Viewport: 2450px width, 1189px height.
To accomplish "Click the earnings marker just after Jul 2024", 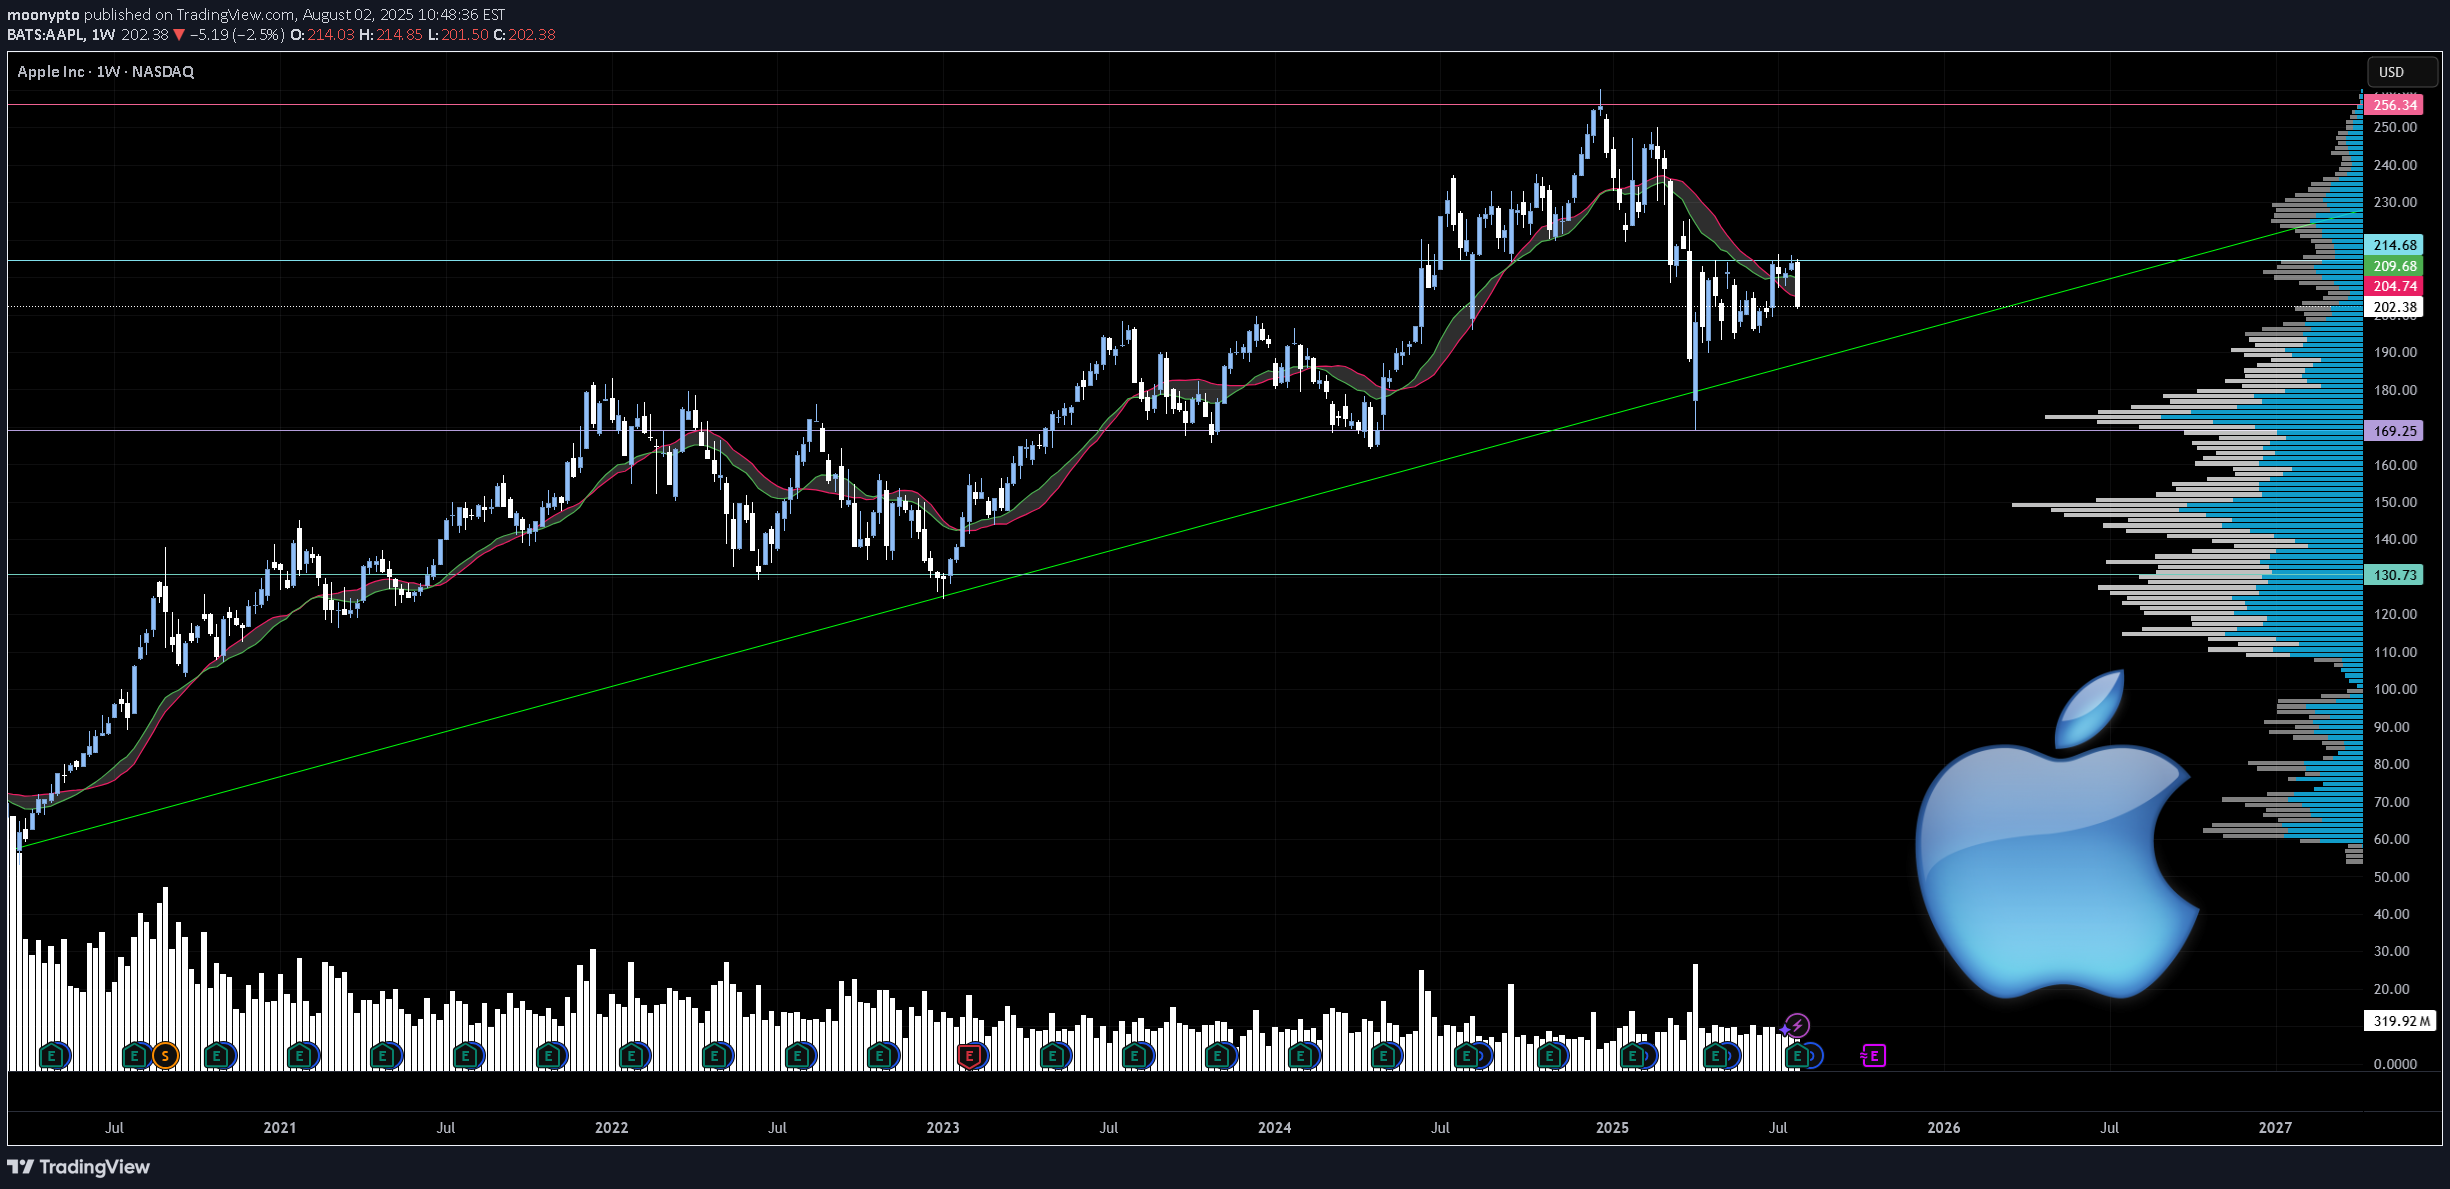I will [x=1467, y=1056].
